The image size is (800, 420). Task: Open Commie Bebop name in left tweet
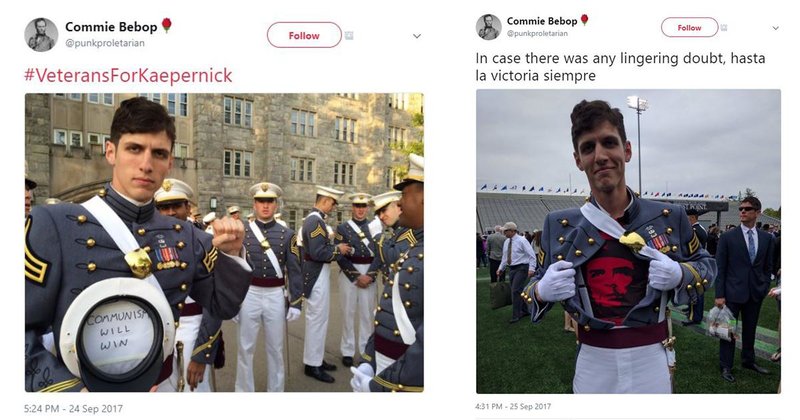click(110, 26)
